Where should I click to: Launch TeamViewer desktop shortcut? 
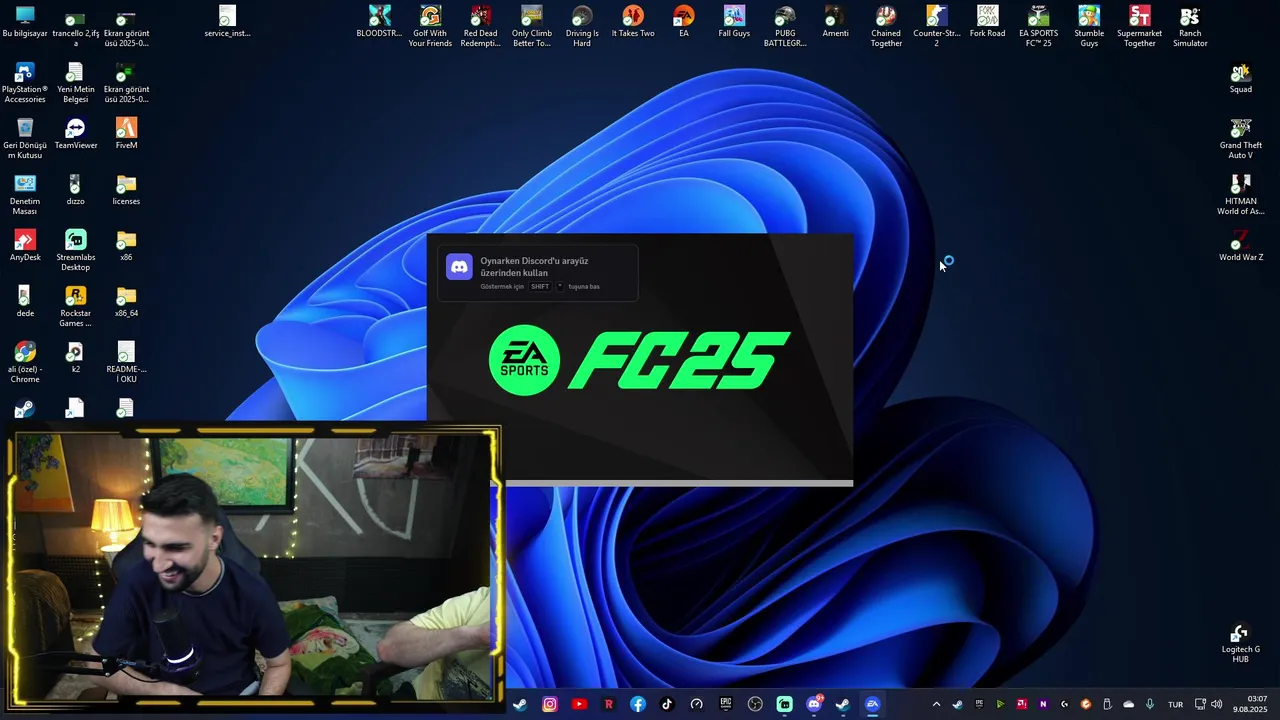(75, 134)
